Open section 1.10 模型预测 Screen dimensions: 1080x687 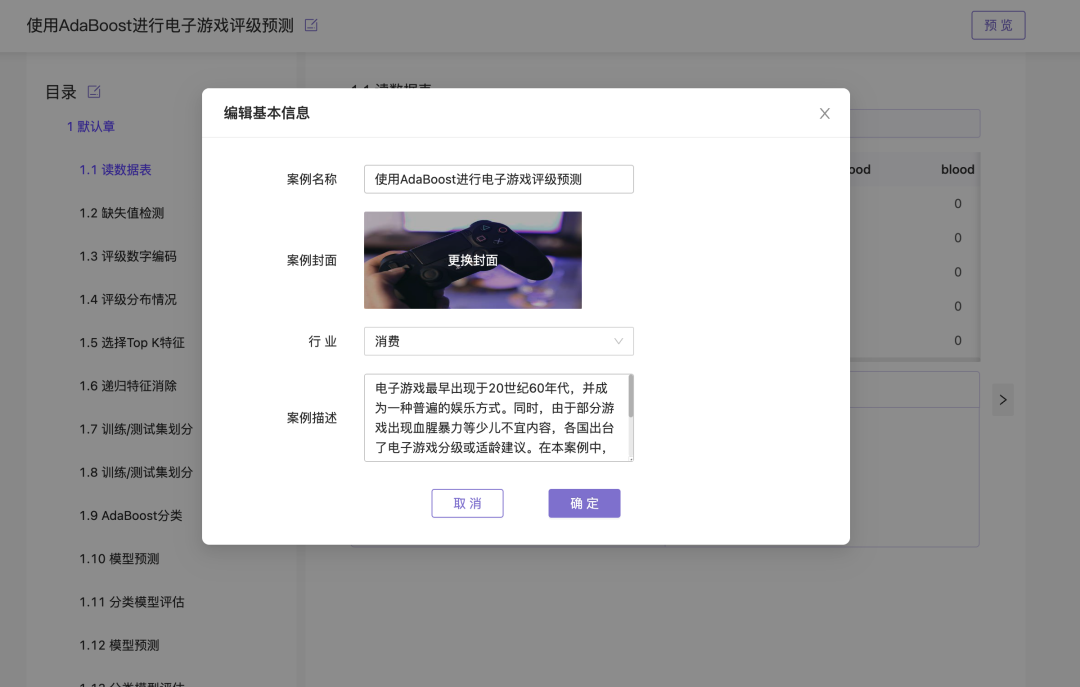click(x=119, y=559)
